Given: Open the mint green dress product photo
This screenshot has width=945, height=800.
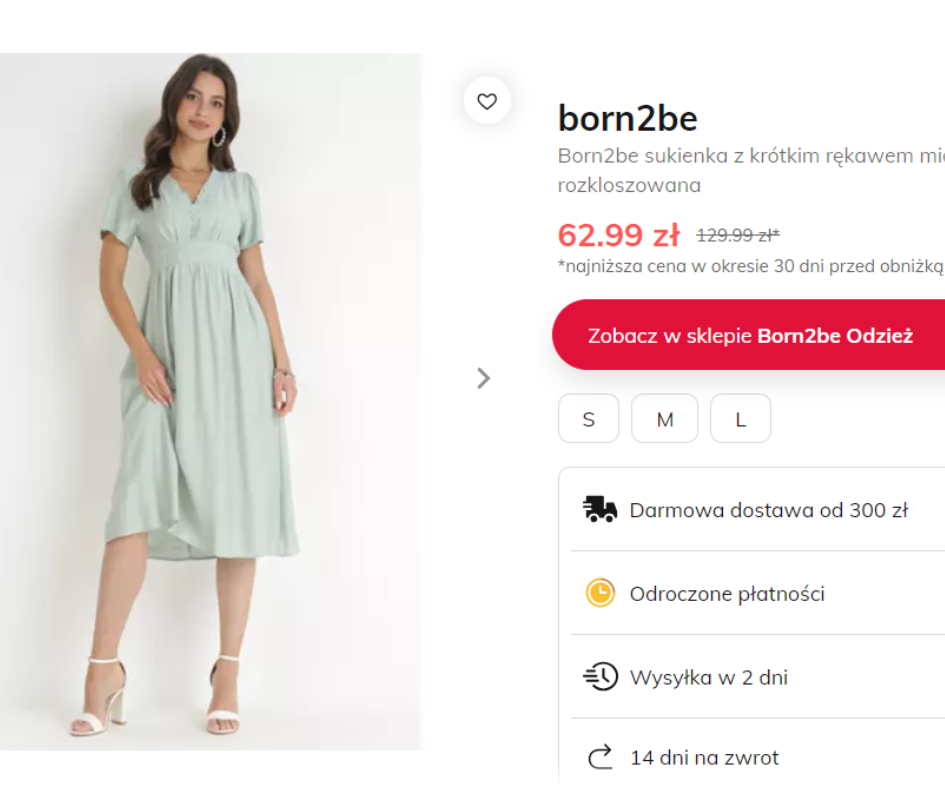Looking at the screenshot, I should tap(210, 400).
